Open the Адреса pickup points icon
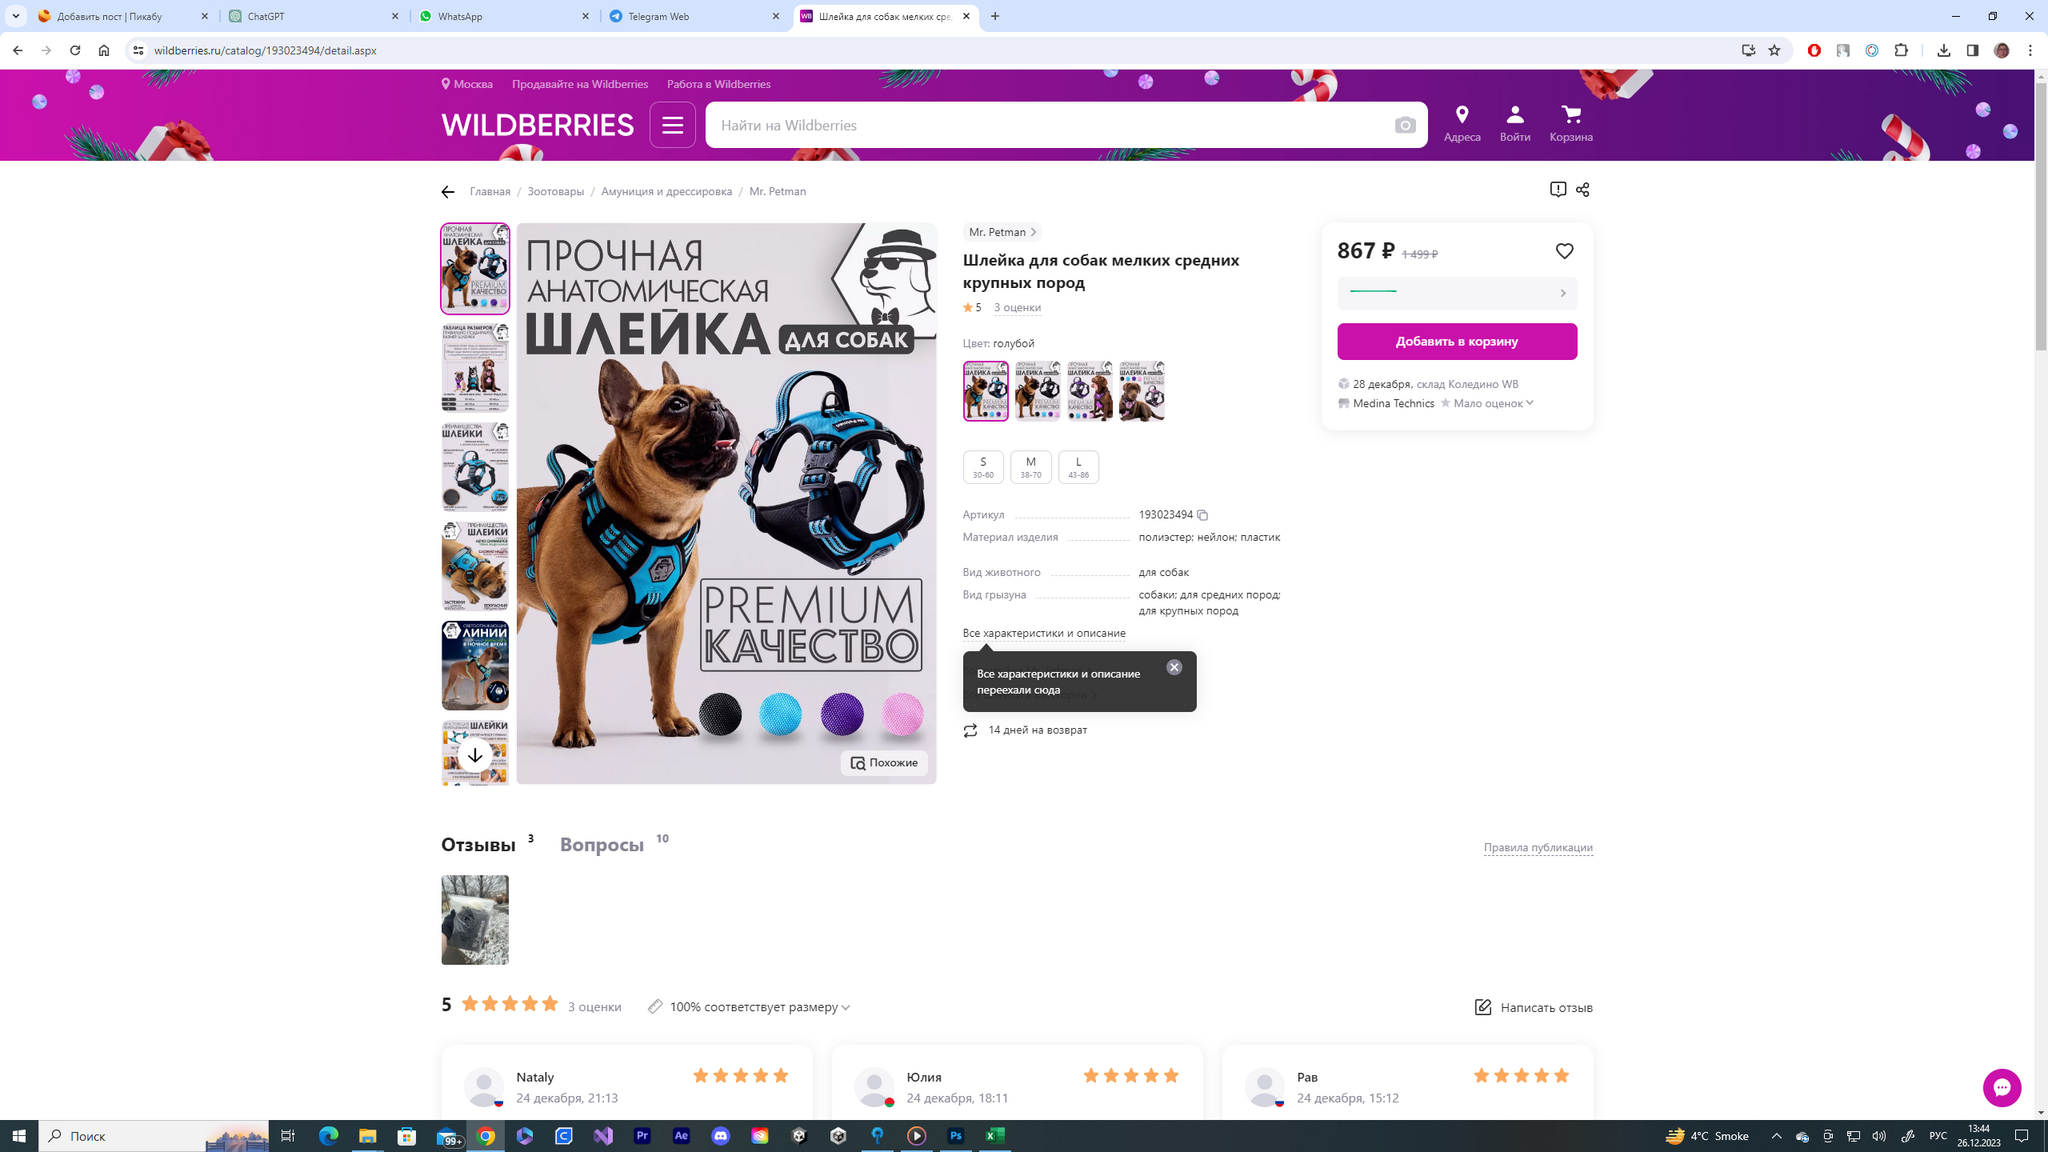Viewport: 2048px width, 1152px height. tap(1462, 124)
